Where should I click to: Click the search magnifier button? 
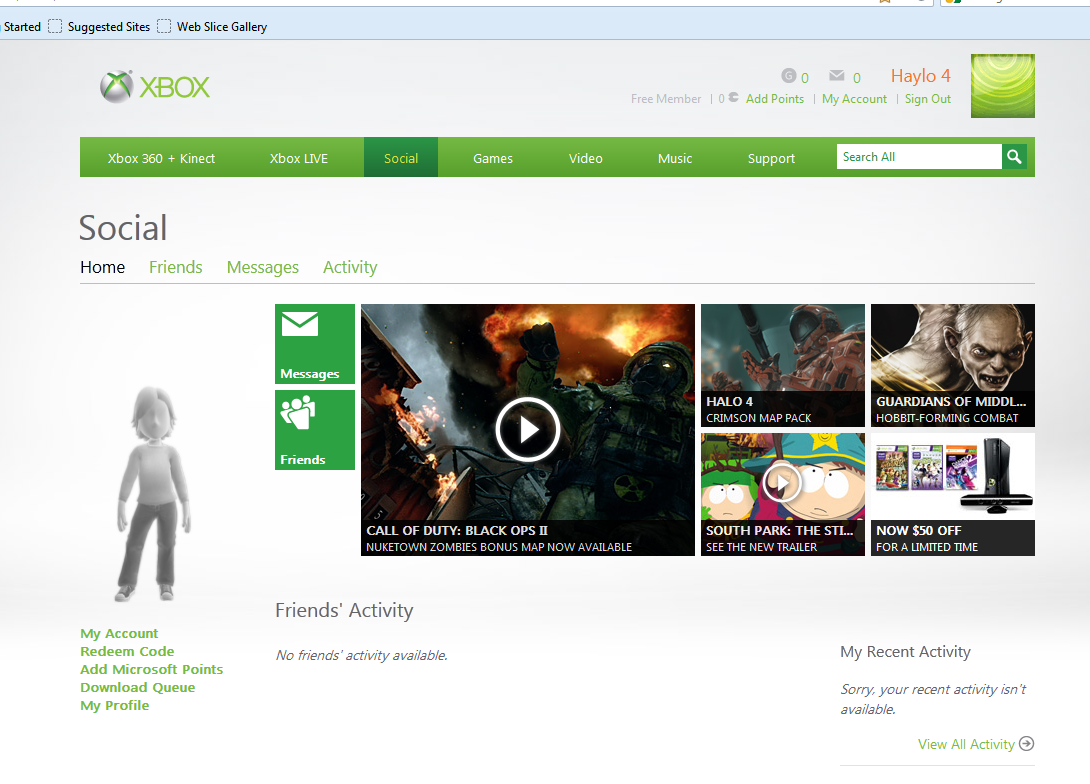(x=1014, y=157)
